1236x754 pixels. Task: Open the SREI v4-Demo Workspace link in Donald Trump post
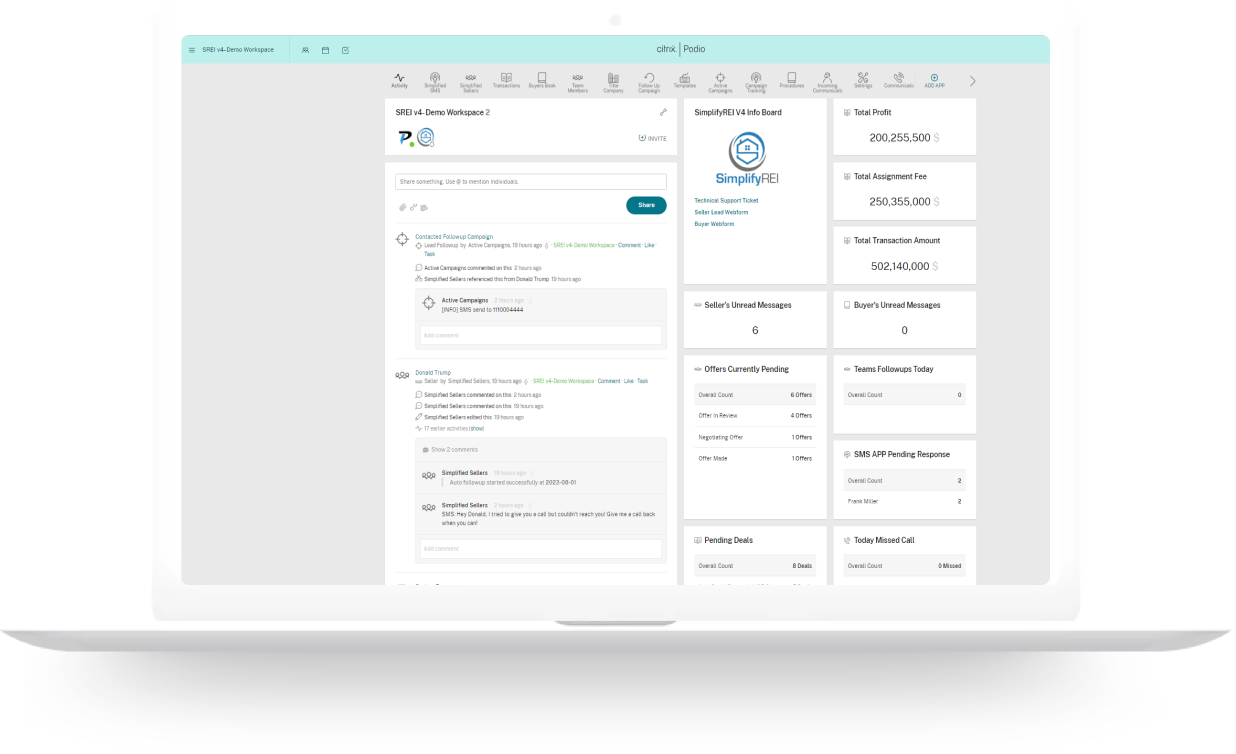point(563,381)
